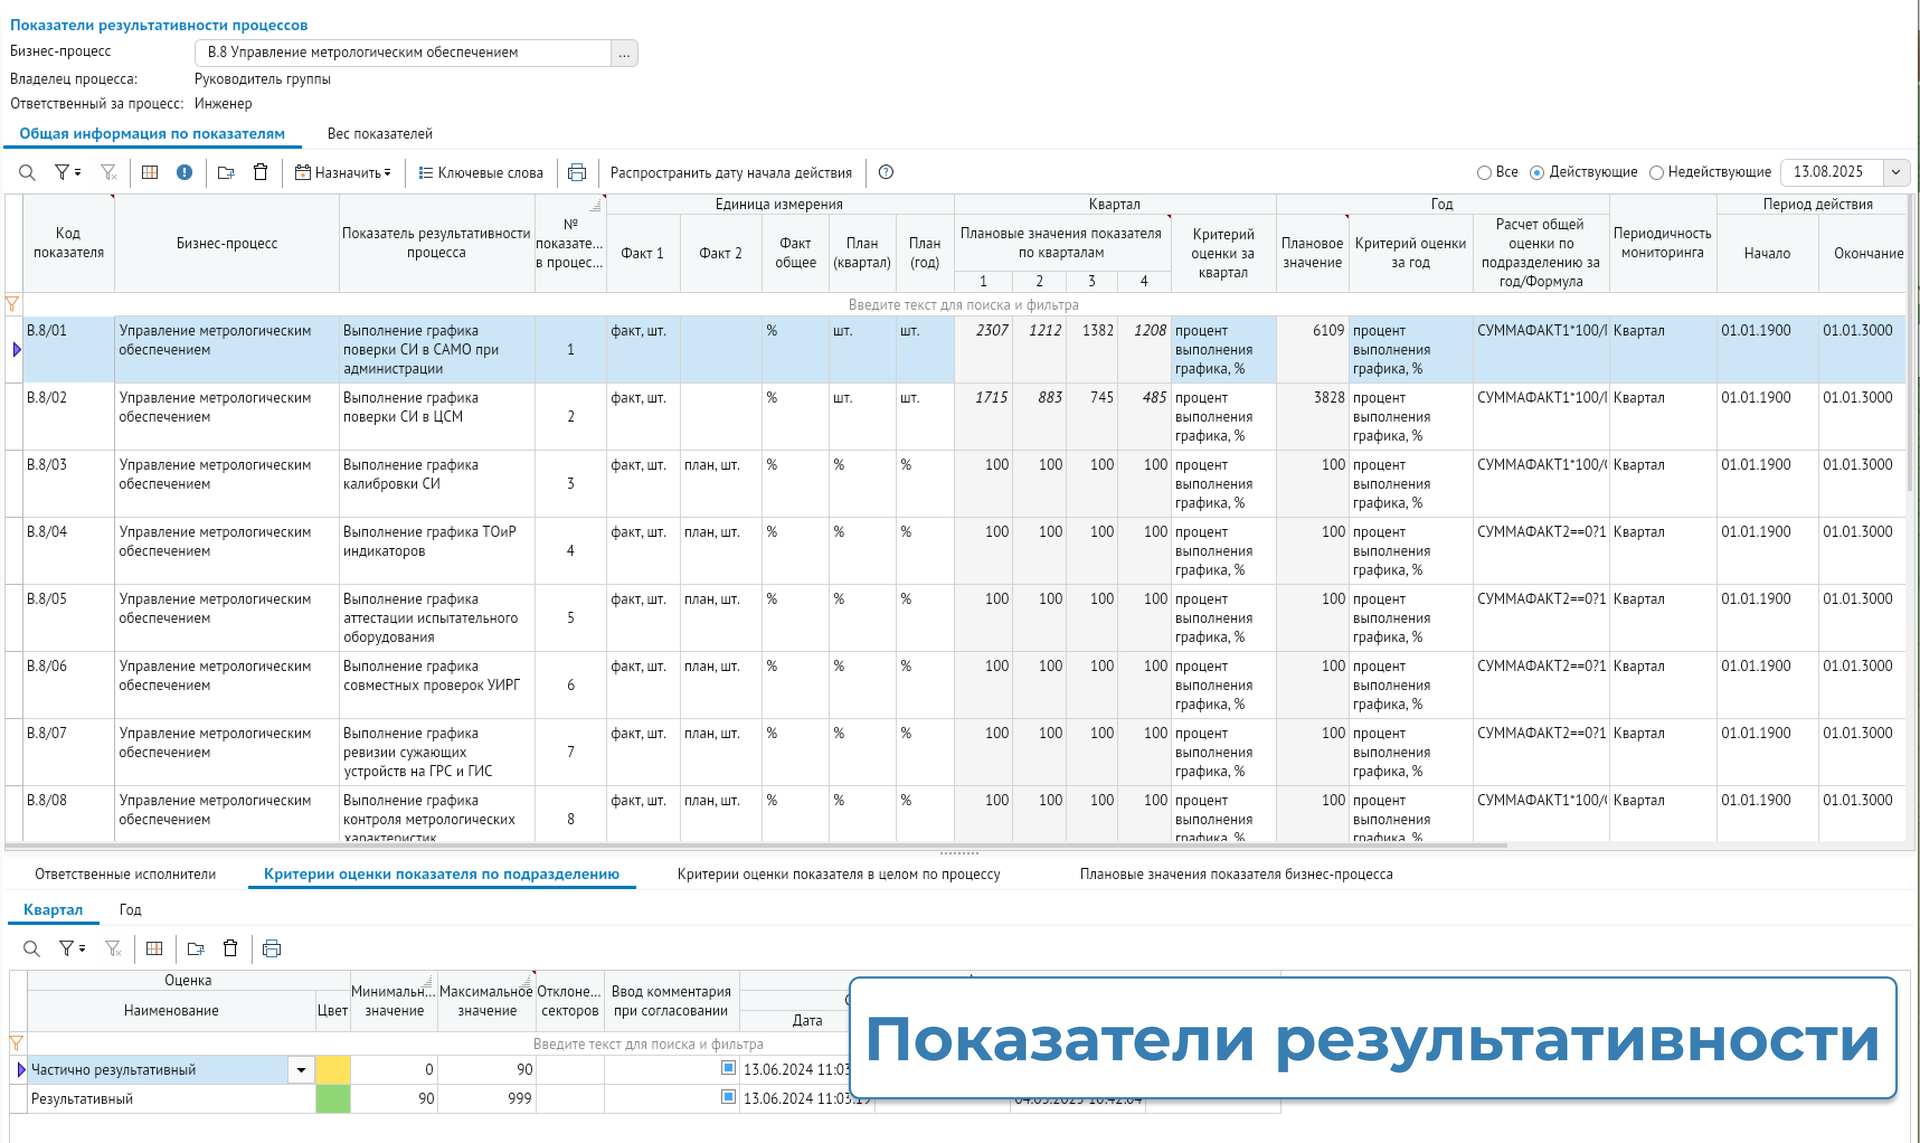Open help with the question mark icon
The height and width of the screenshot is (1143, 1920).
pos(886,173)
